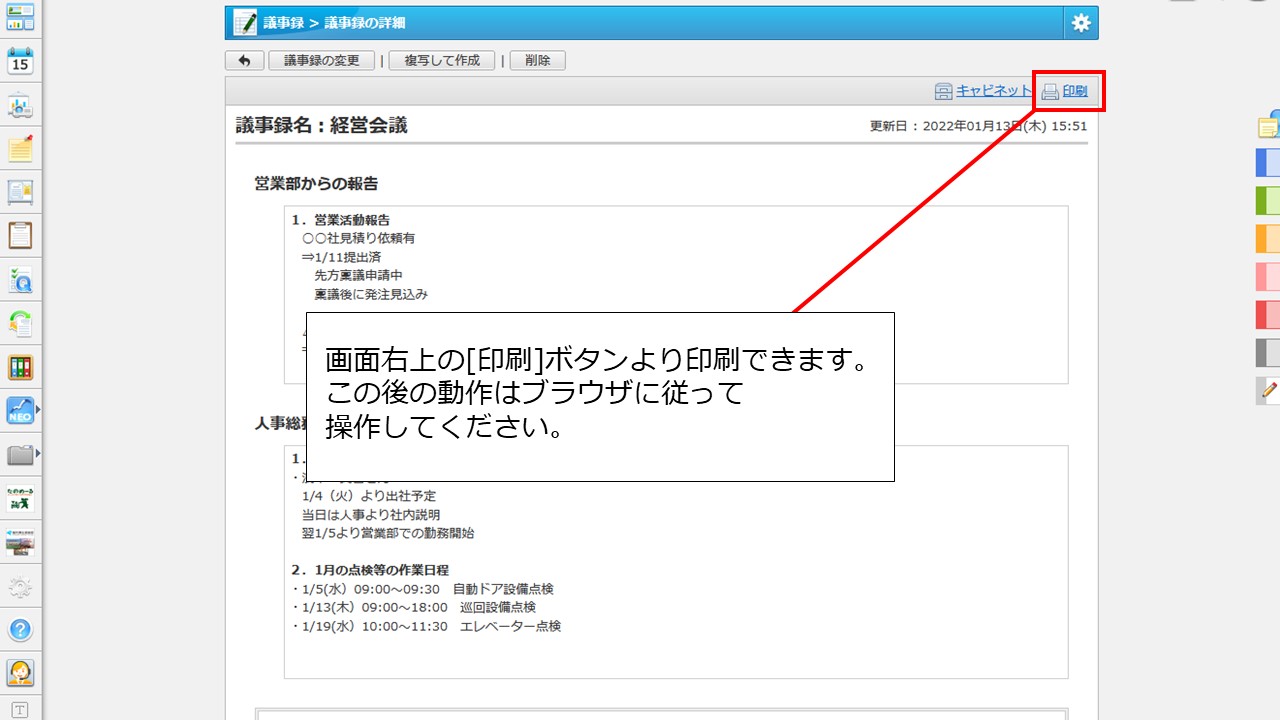Image resolution: width=1280 pixels, height=720 pixels.
Task: Click the back arrow button
Action: pos(245,61)
